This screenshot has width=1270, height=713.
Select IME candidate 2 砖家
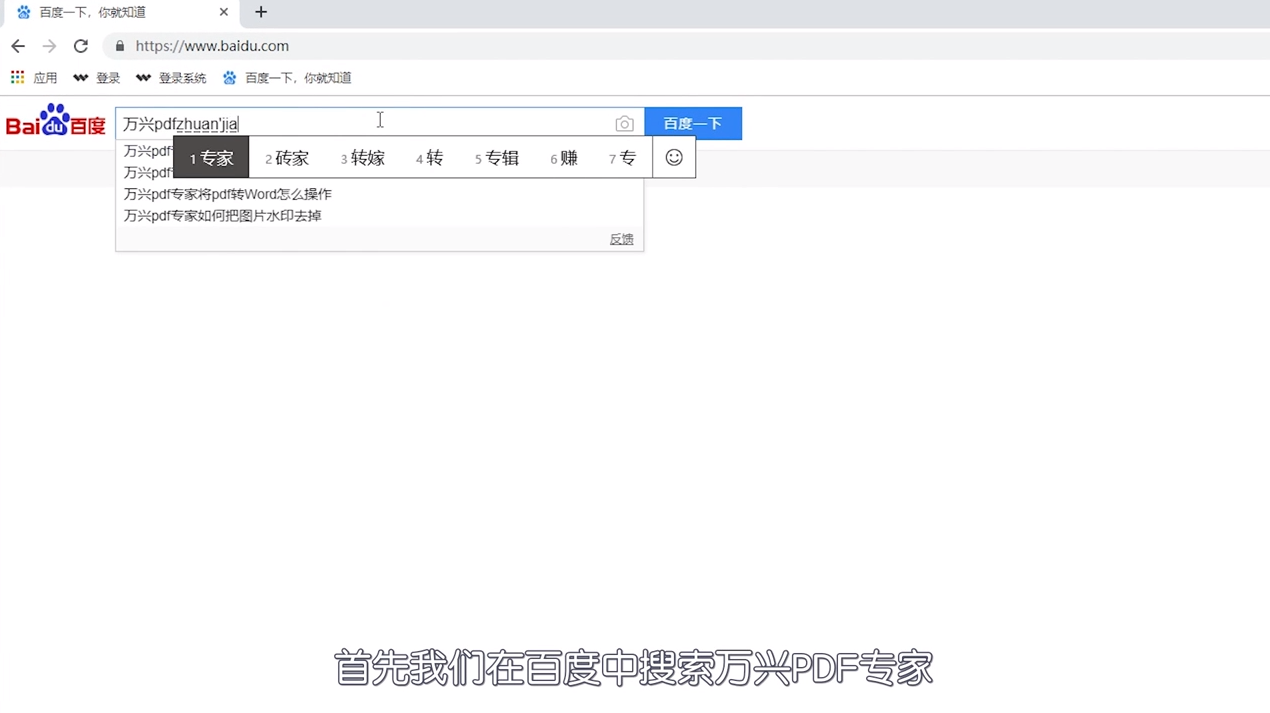tap(287, 158)
